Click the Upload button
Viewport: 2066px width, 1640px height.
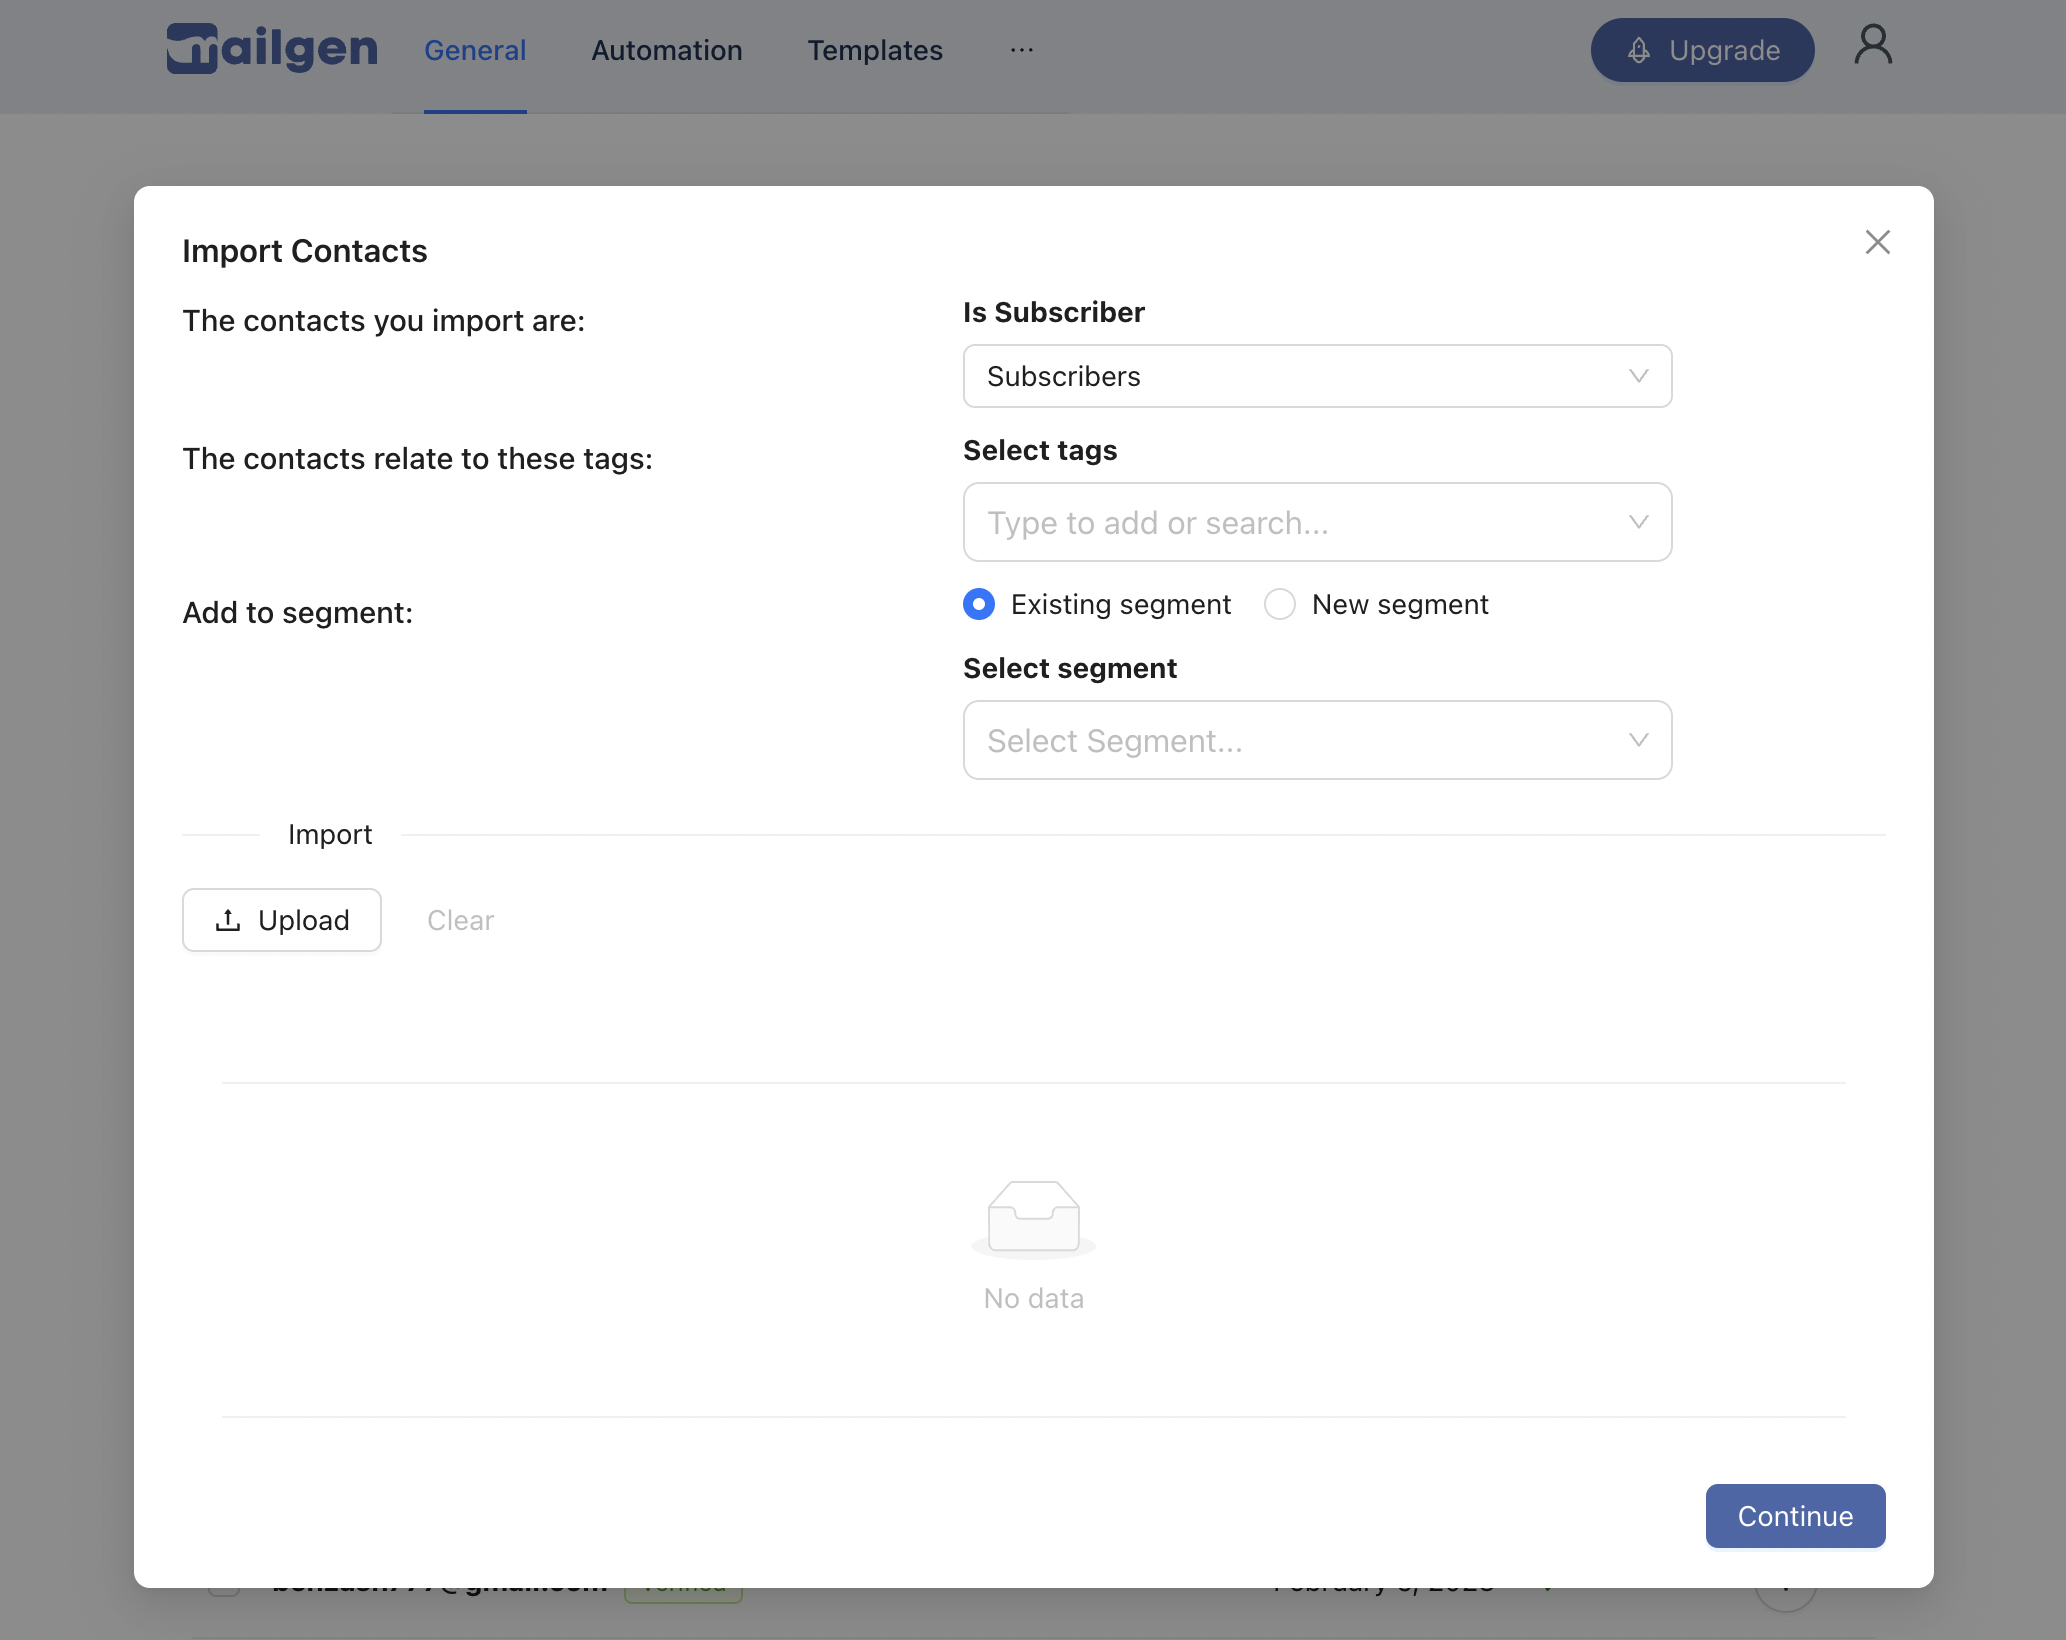[x=282, y=920]
